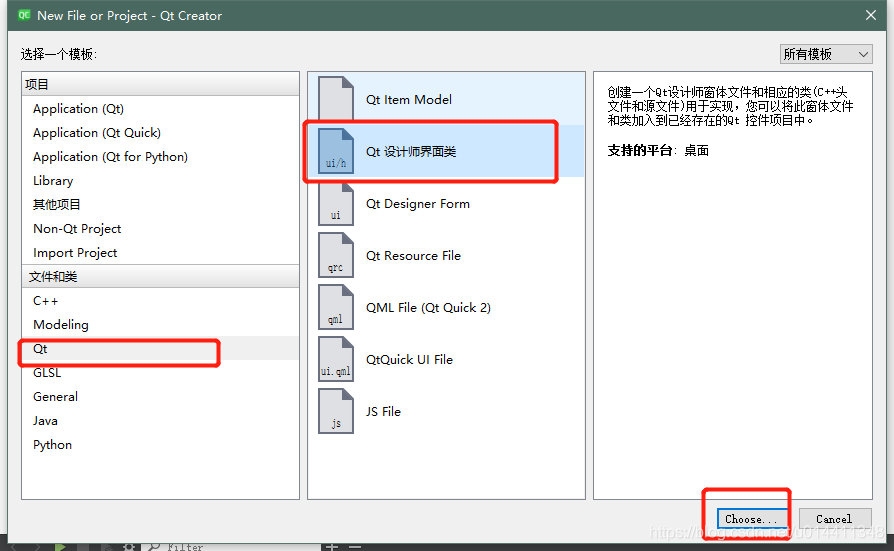
Task: Close the New File or Project dialog
Action: click(871, 15)
